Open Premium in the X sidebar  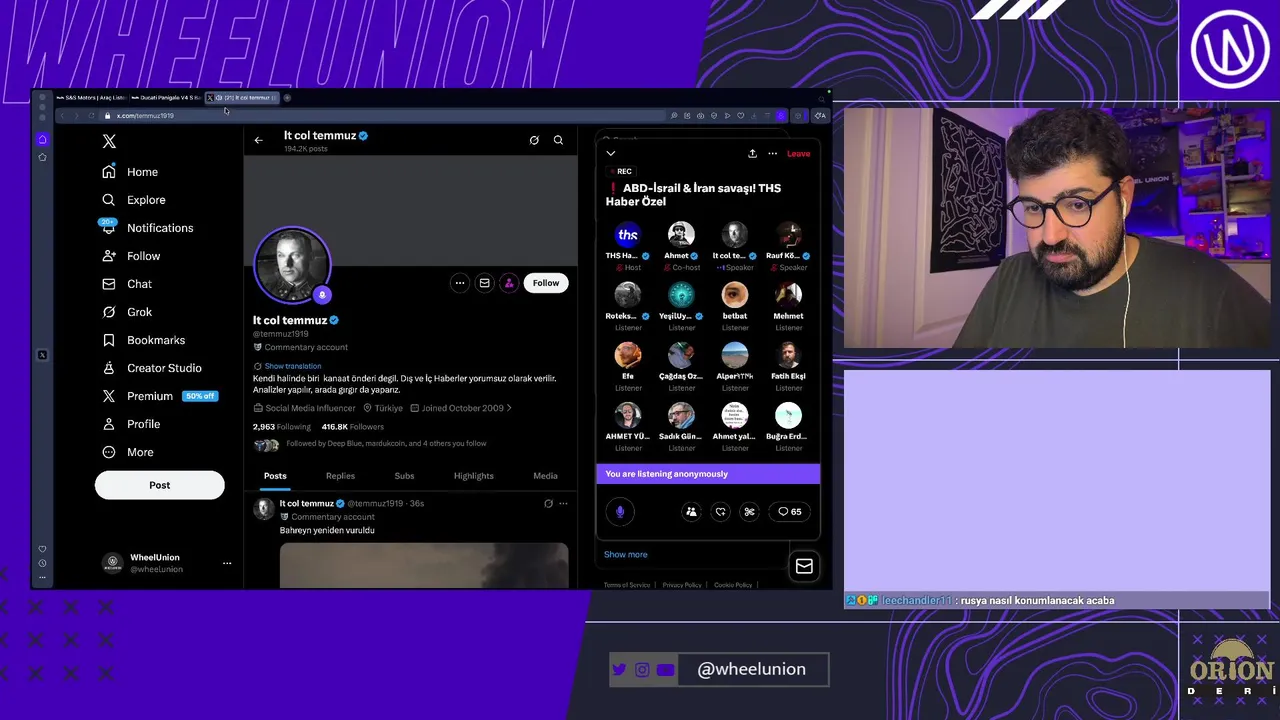[x=159, y=396]
